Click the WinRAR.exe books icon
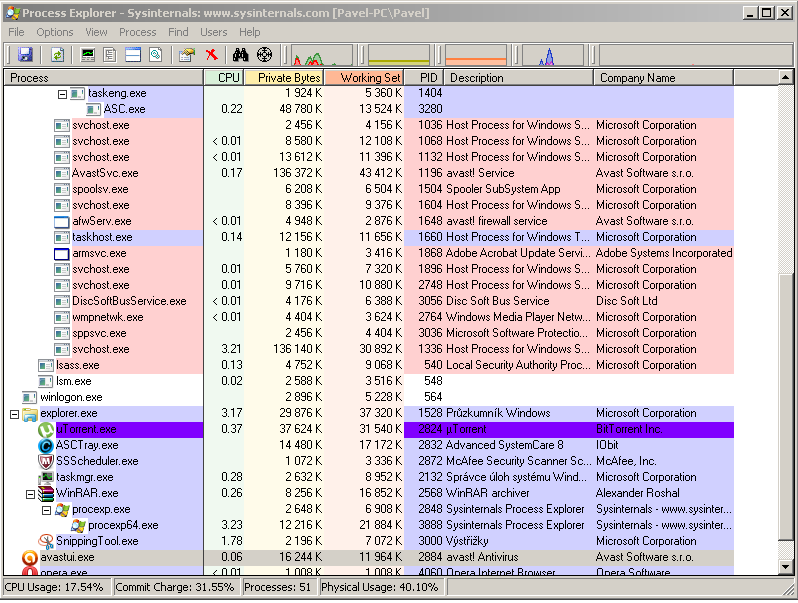Screen dimensions: 798x603 pyautogui.click(x=46, y=494)
